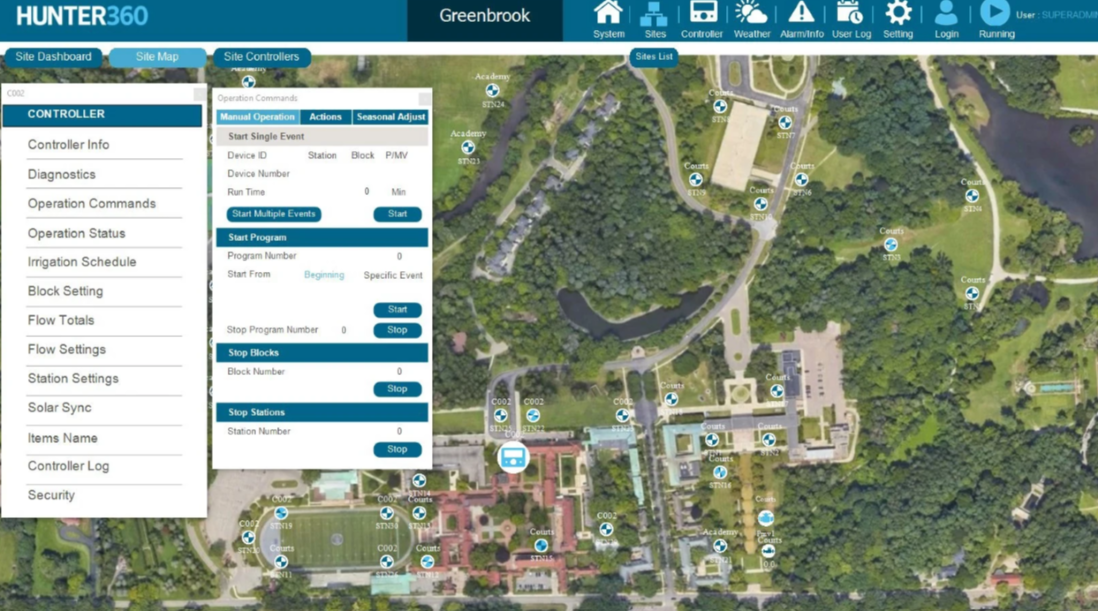Image resolution: width=1098 pixels, height=611 pixels.
Task: Select the STN15 Courts station marker
Action: (x=541, y=545)
